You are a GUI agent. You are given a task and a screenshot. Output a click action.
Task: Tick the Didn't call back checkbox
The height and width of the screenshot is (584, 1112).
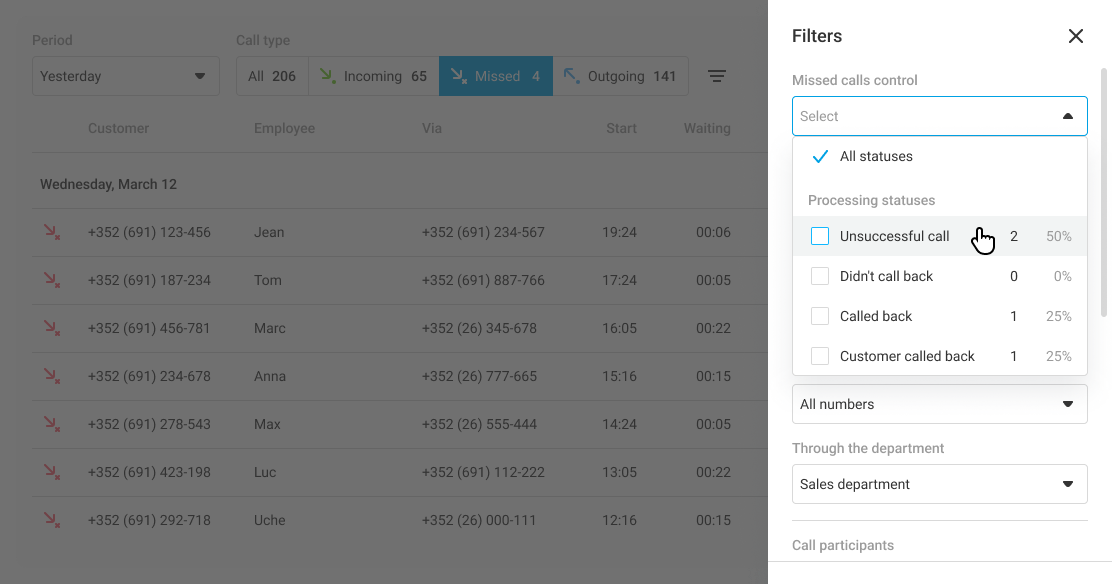[820, 276]
